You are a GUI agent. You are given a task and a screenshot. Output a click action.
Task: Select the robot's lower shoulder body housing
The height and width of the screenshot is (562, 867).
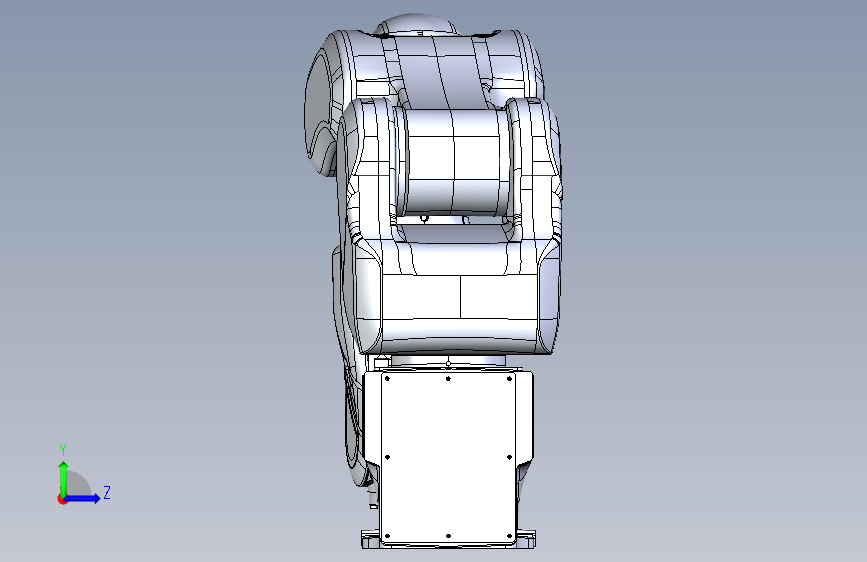pyautogui.click(x=459, y=296)
